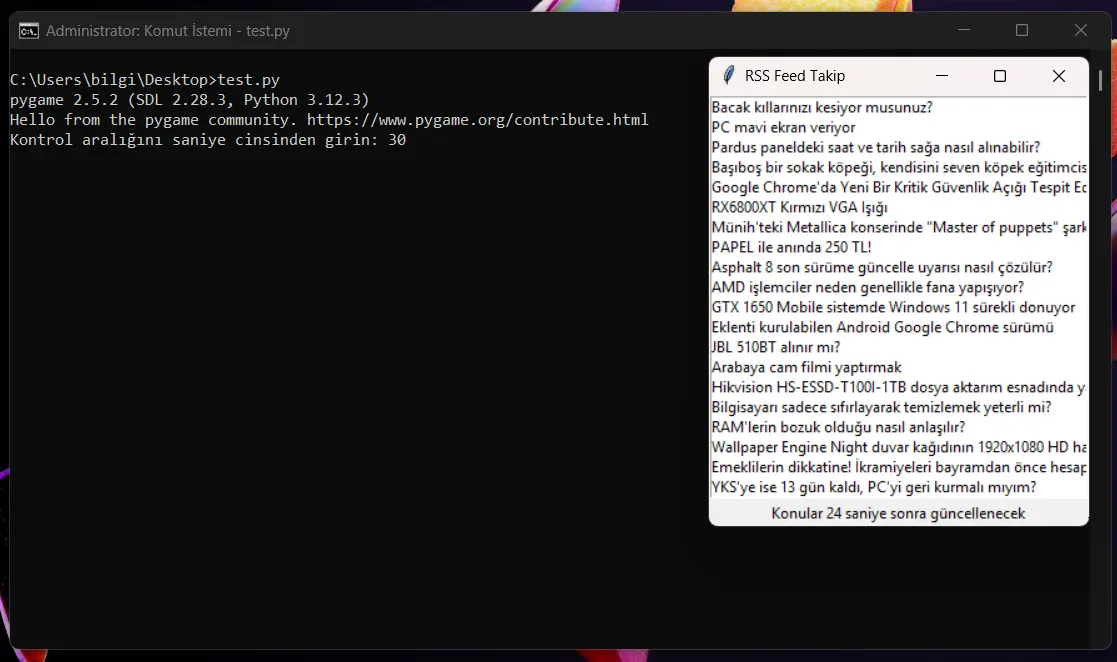Click the 'Kontrol aralığını saniye cinsinden girin' prompt line

pos(208,140)
